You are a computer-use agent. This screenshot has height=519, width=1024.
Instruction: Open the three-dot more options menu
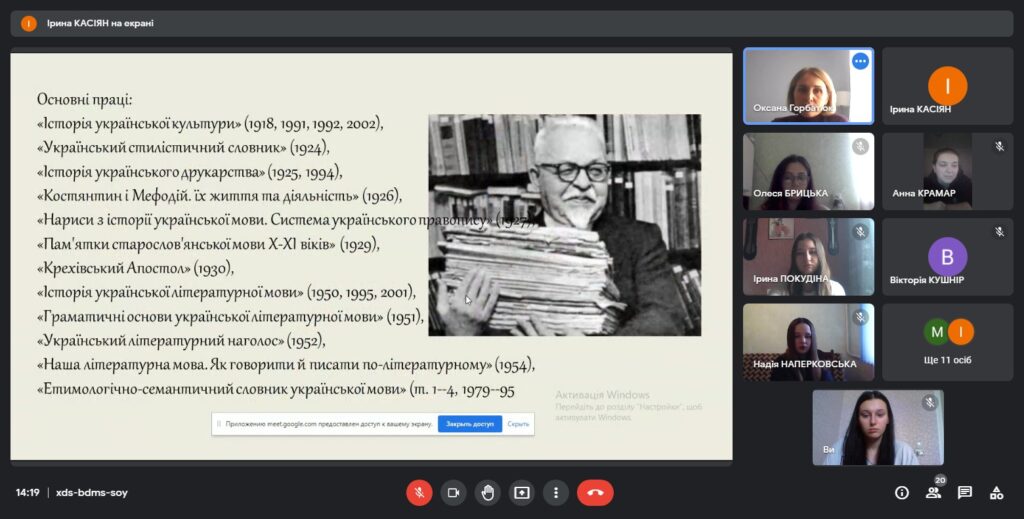(x=555, y=492)
